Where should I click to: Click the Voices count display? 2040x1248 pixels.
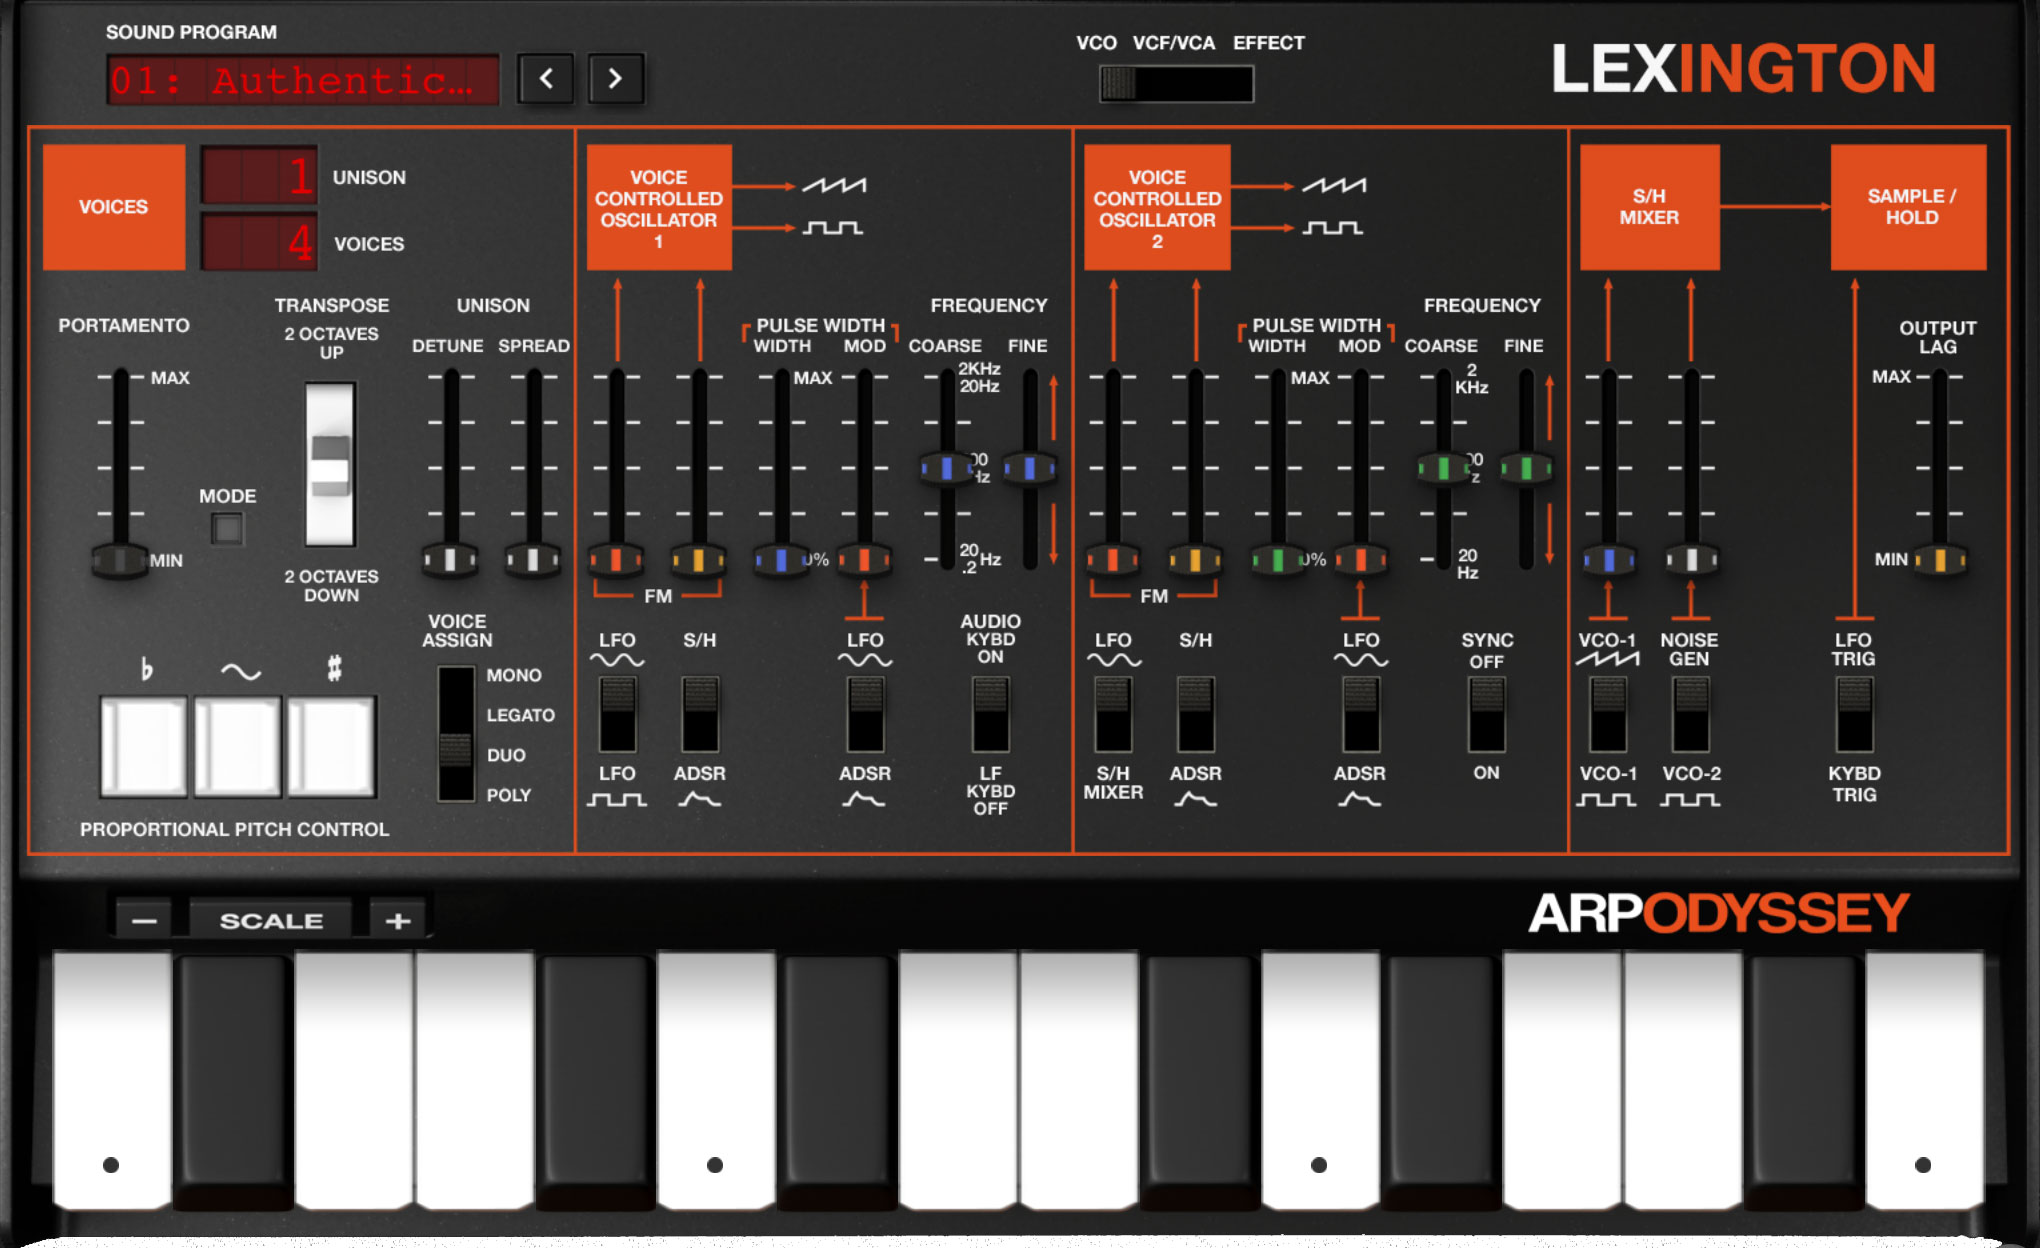coord(259,242)
